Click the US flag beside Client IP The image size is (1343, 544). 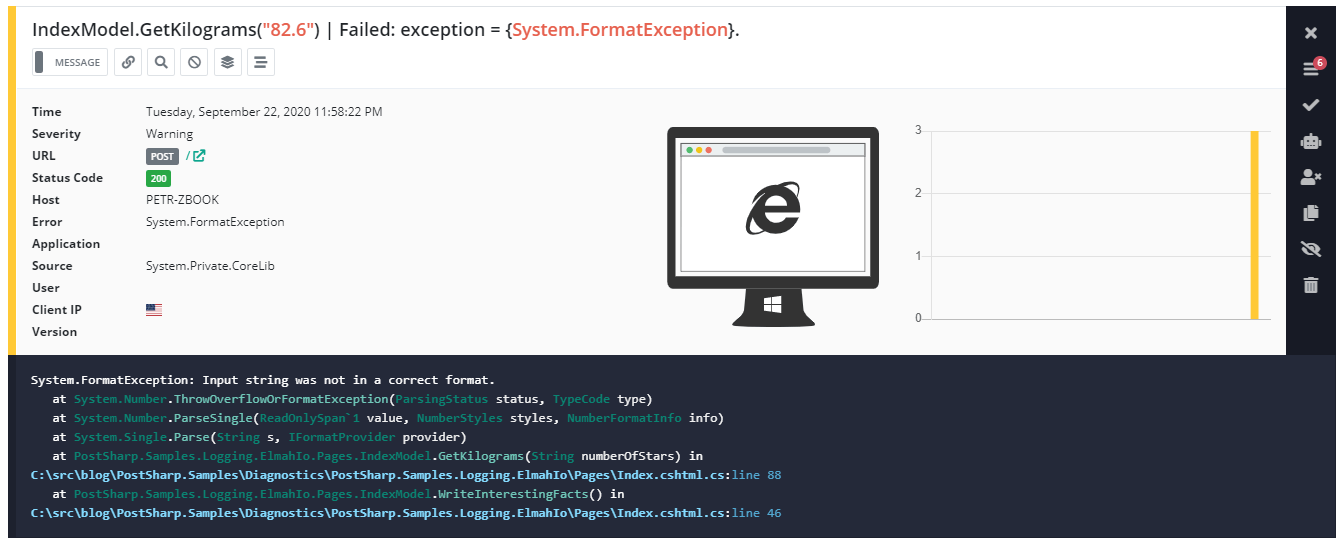pos(154,310)
